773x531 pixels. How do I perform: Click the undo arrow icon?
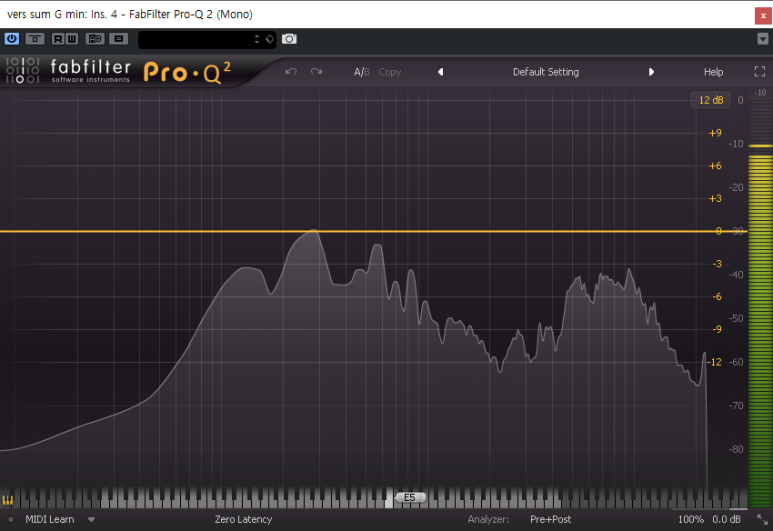point(291,72)
